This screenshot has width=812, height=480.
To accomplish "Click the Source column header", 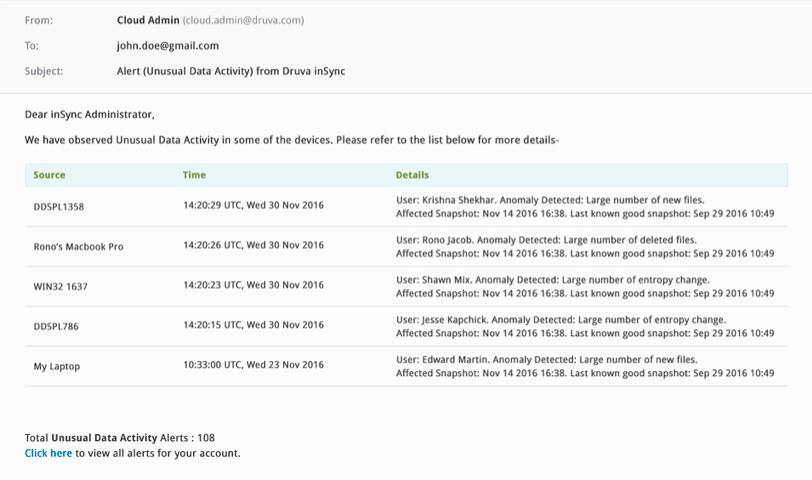I will (x=49, y=175).
